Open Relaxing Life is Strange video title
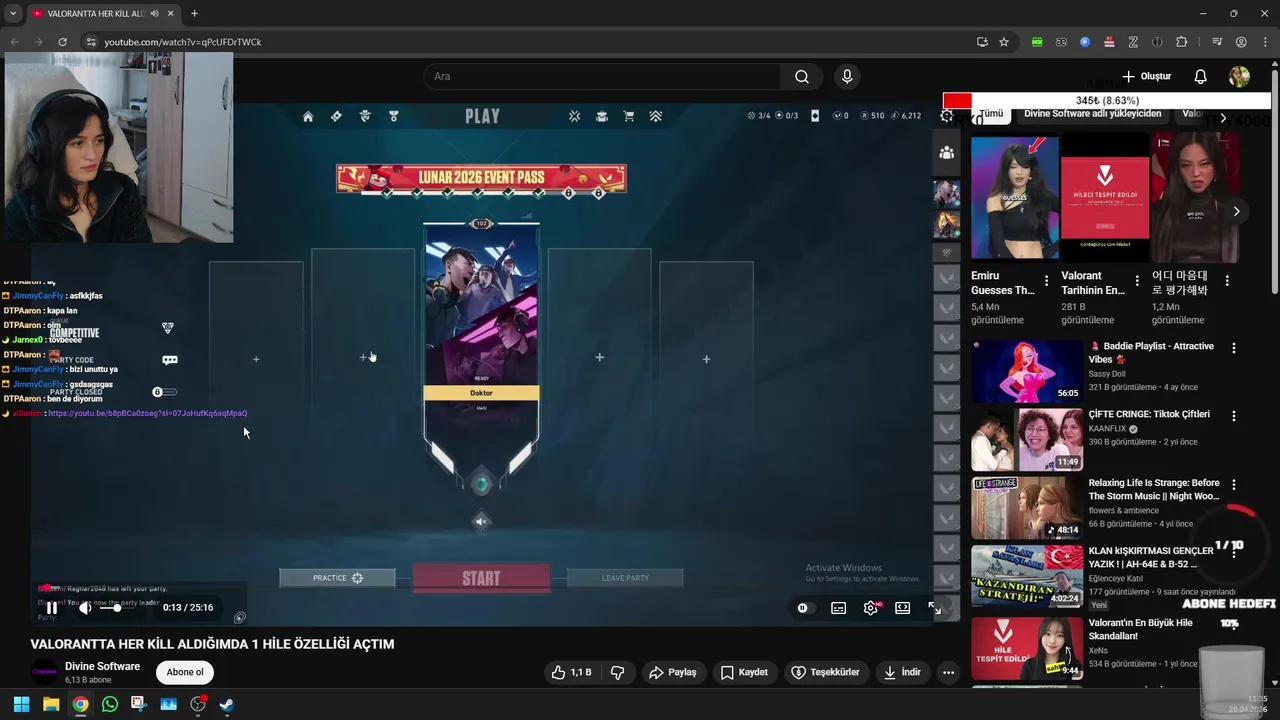Screen dimensions: 1280x720 click(x=1154, y=489)
